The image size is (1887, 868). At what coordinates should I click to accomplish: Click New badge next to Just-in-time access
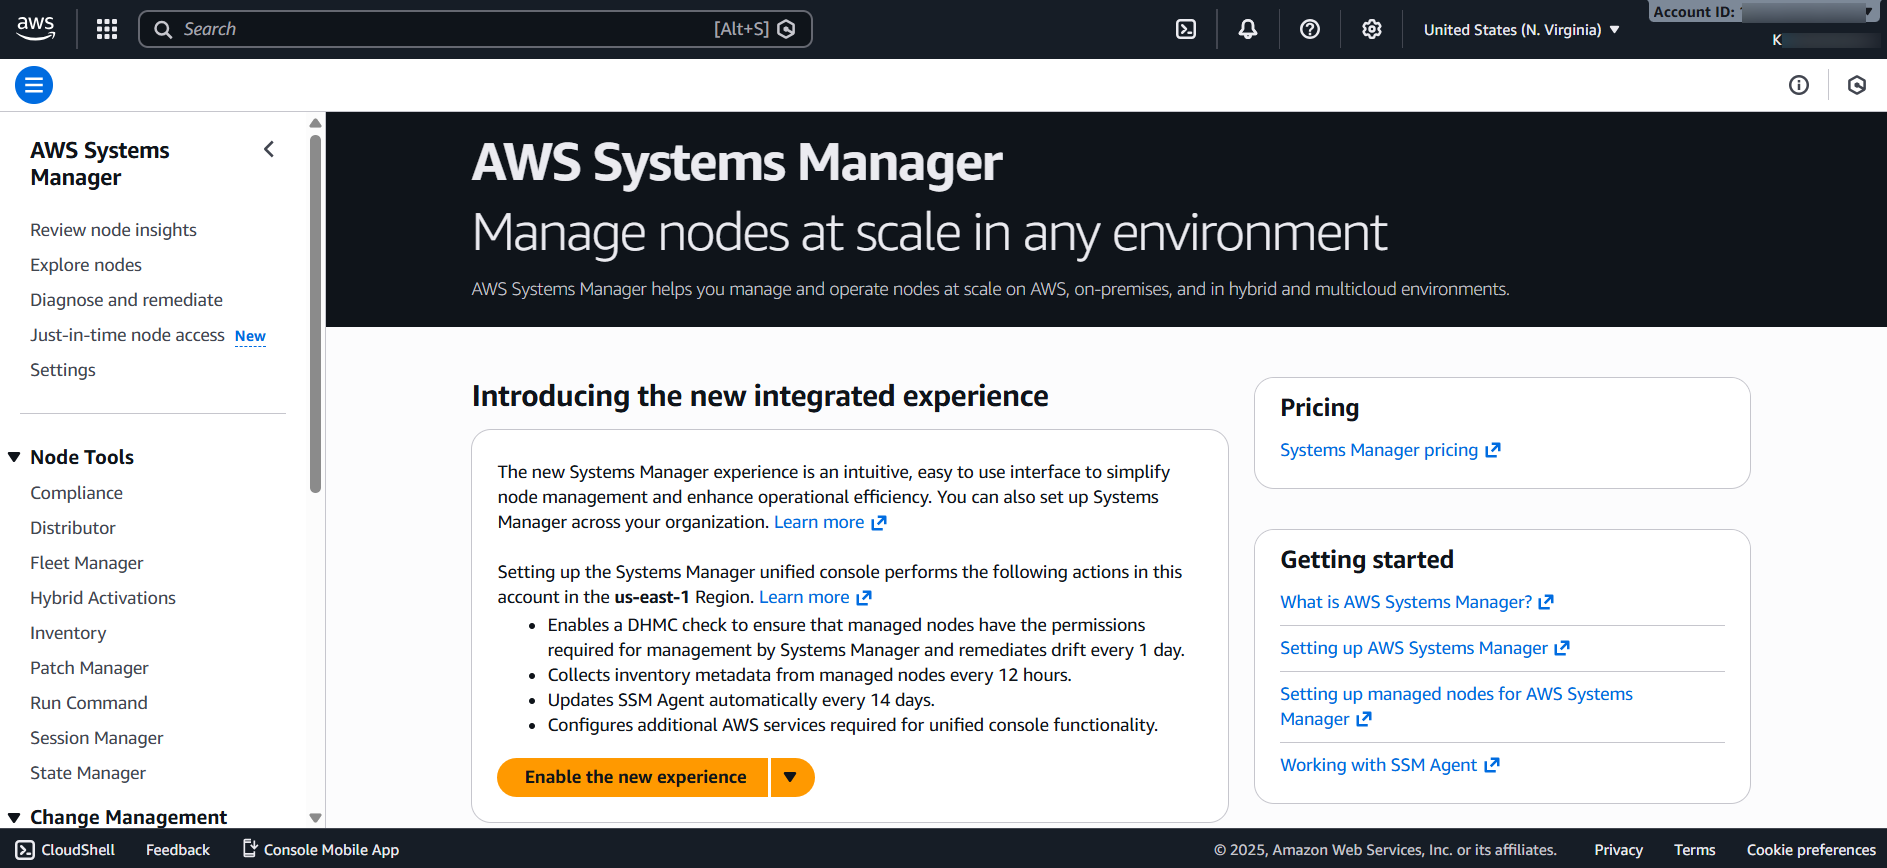point(250,336)
